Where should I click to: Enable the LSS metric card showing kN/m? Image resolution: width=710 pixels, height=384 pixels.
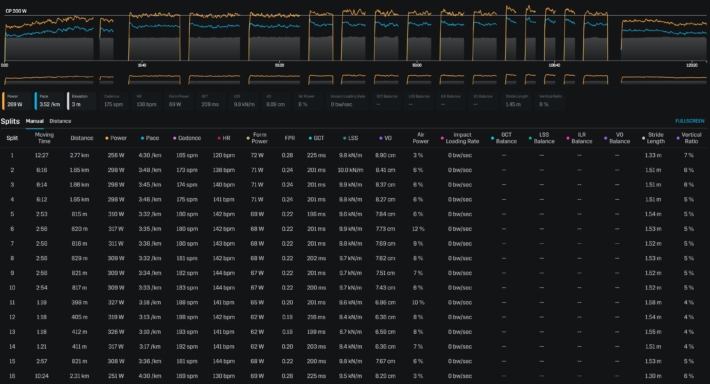pyautogui.click(x=245, y=101)
